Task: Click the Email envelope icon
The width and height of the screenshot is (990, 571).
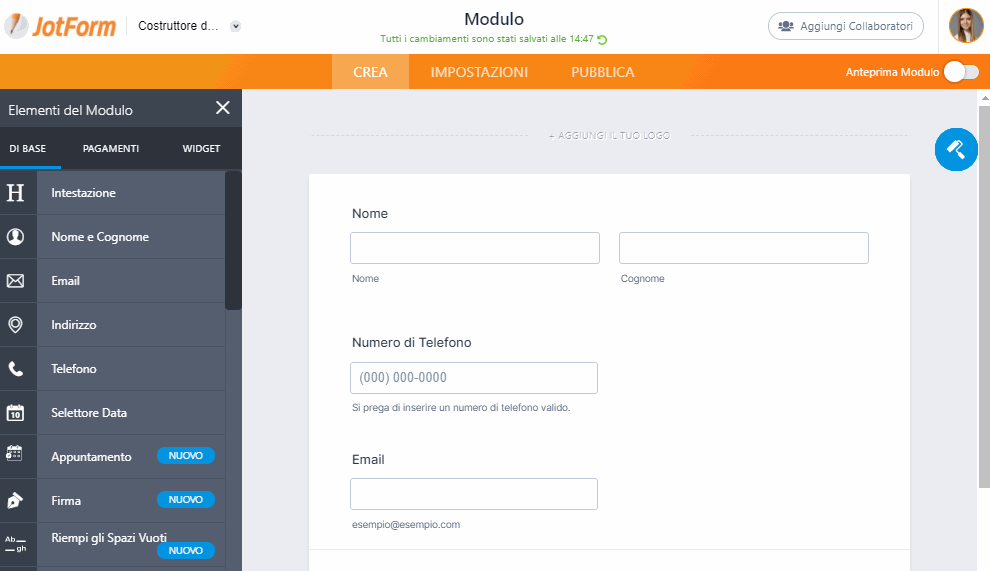Action: (16, 281)
